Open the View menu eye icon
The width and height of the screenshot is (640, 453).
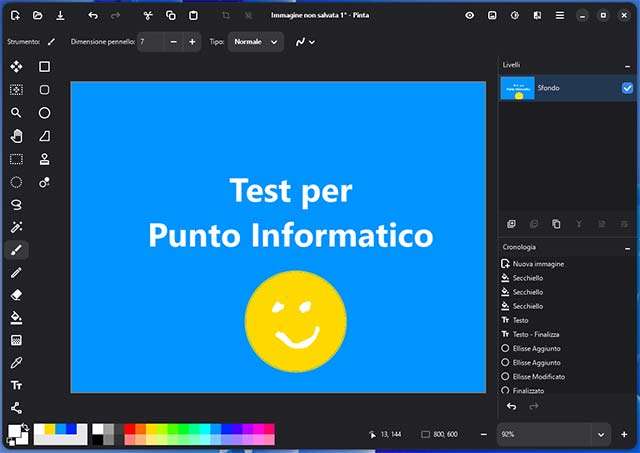tap(470, 16)
